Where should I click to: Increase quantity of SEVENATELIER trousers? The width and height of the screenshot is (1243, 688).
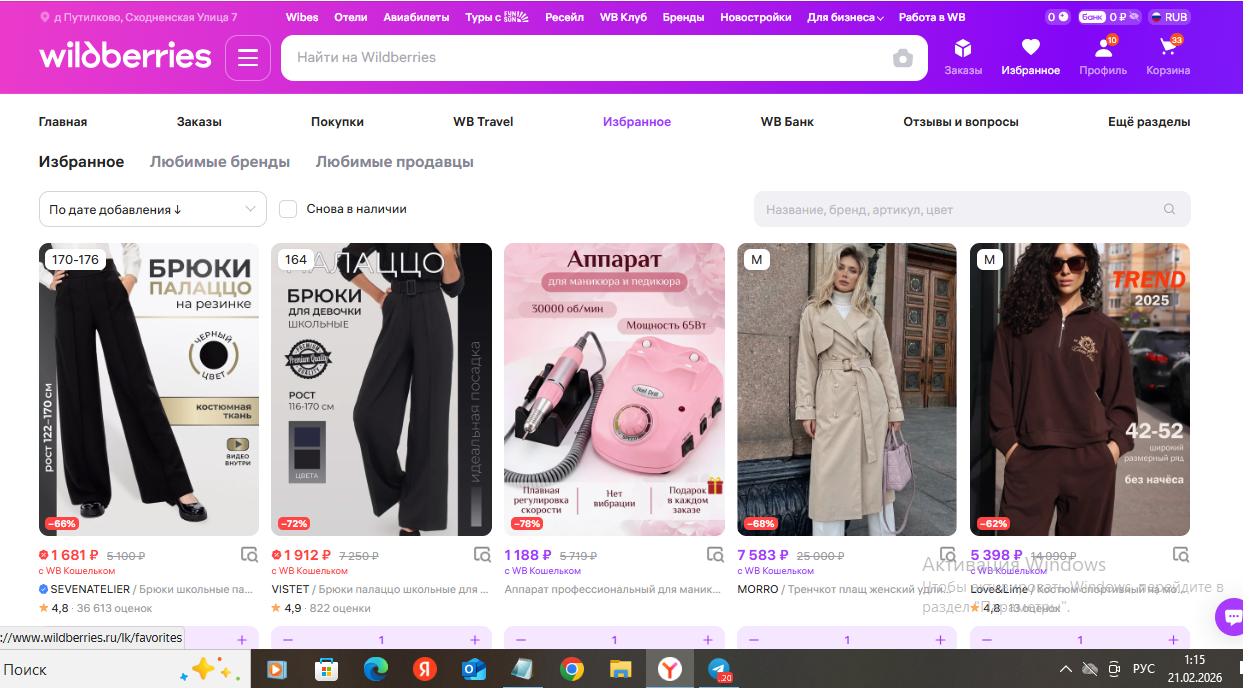click(x=242, y=639)
